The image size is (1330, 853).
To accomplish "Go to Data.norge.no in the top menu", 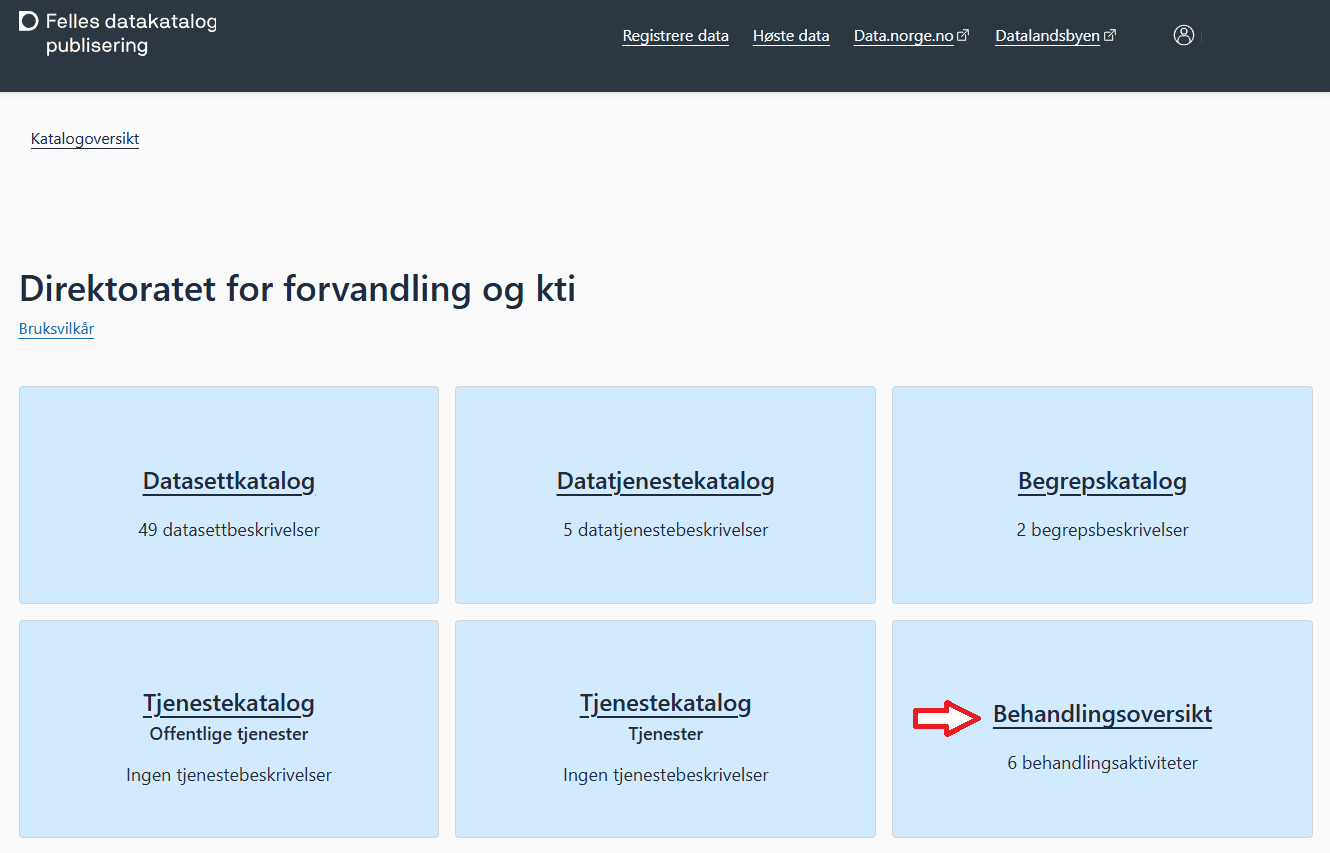I will point(904,36).
